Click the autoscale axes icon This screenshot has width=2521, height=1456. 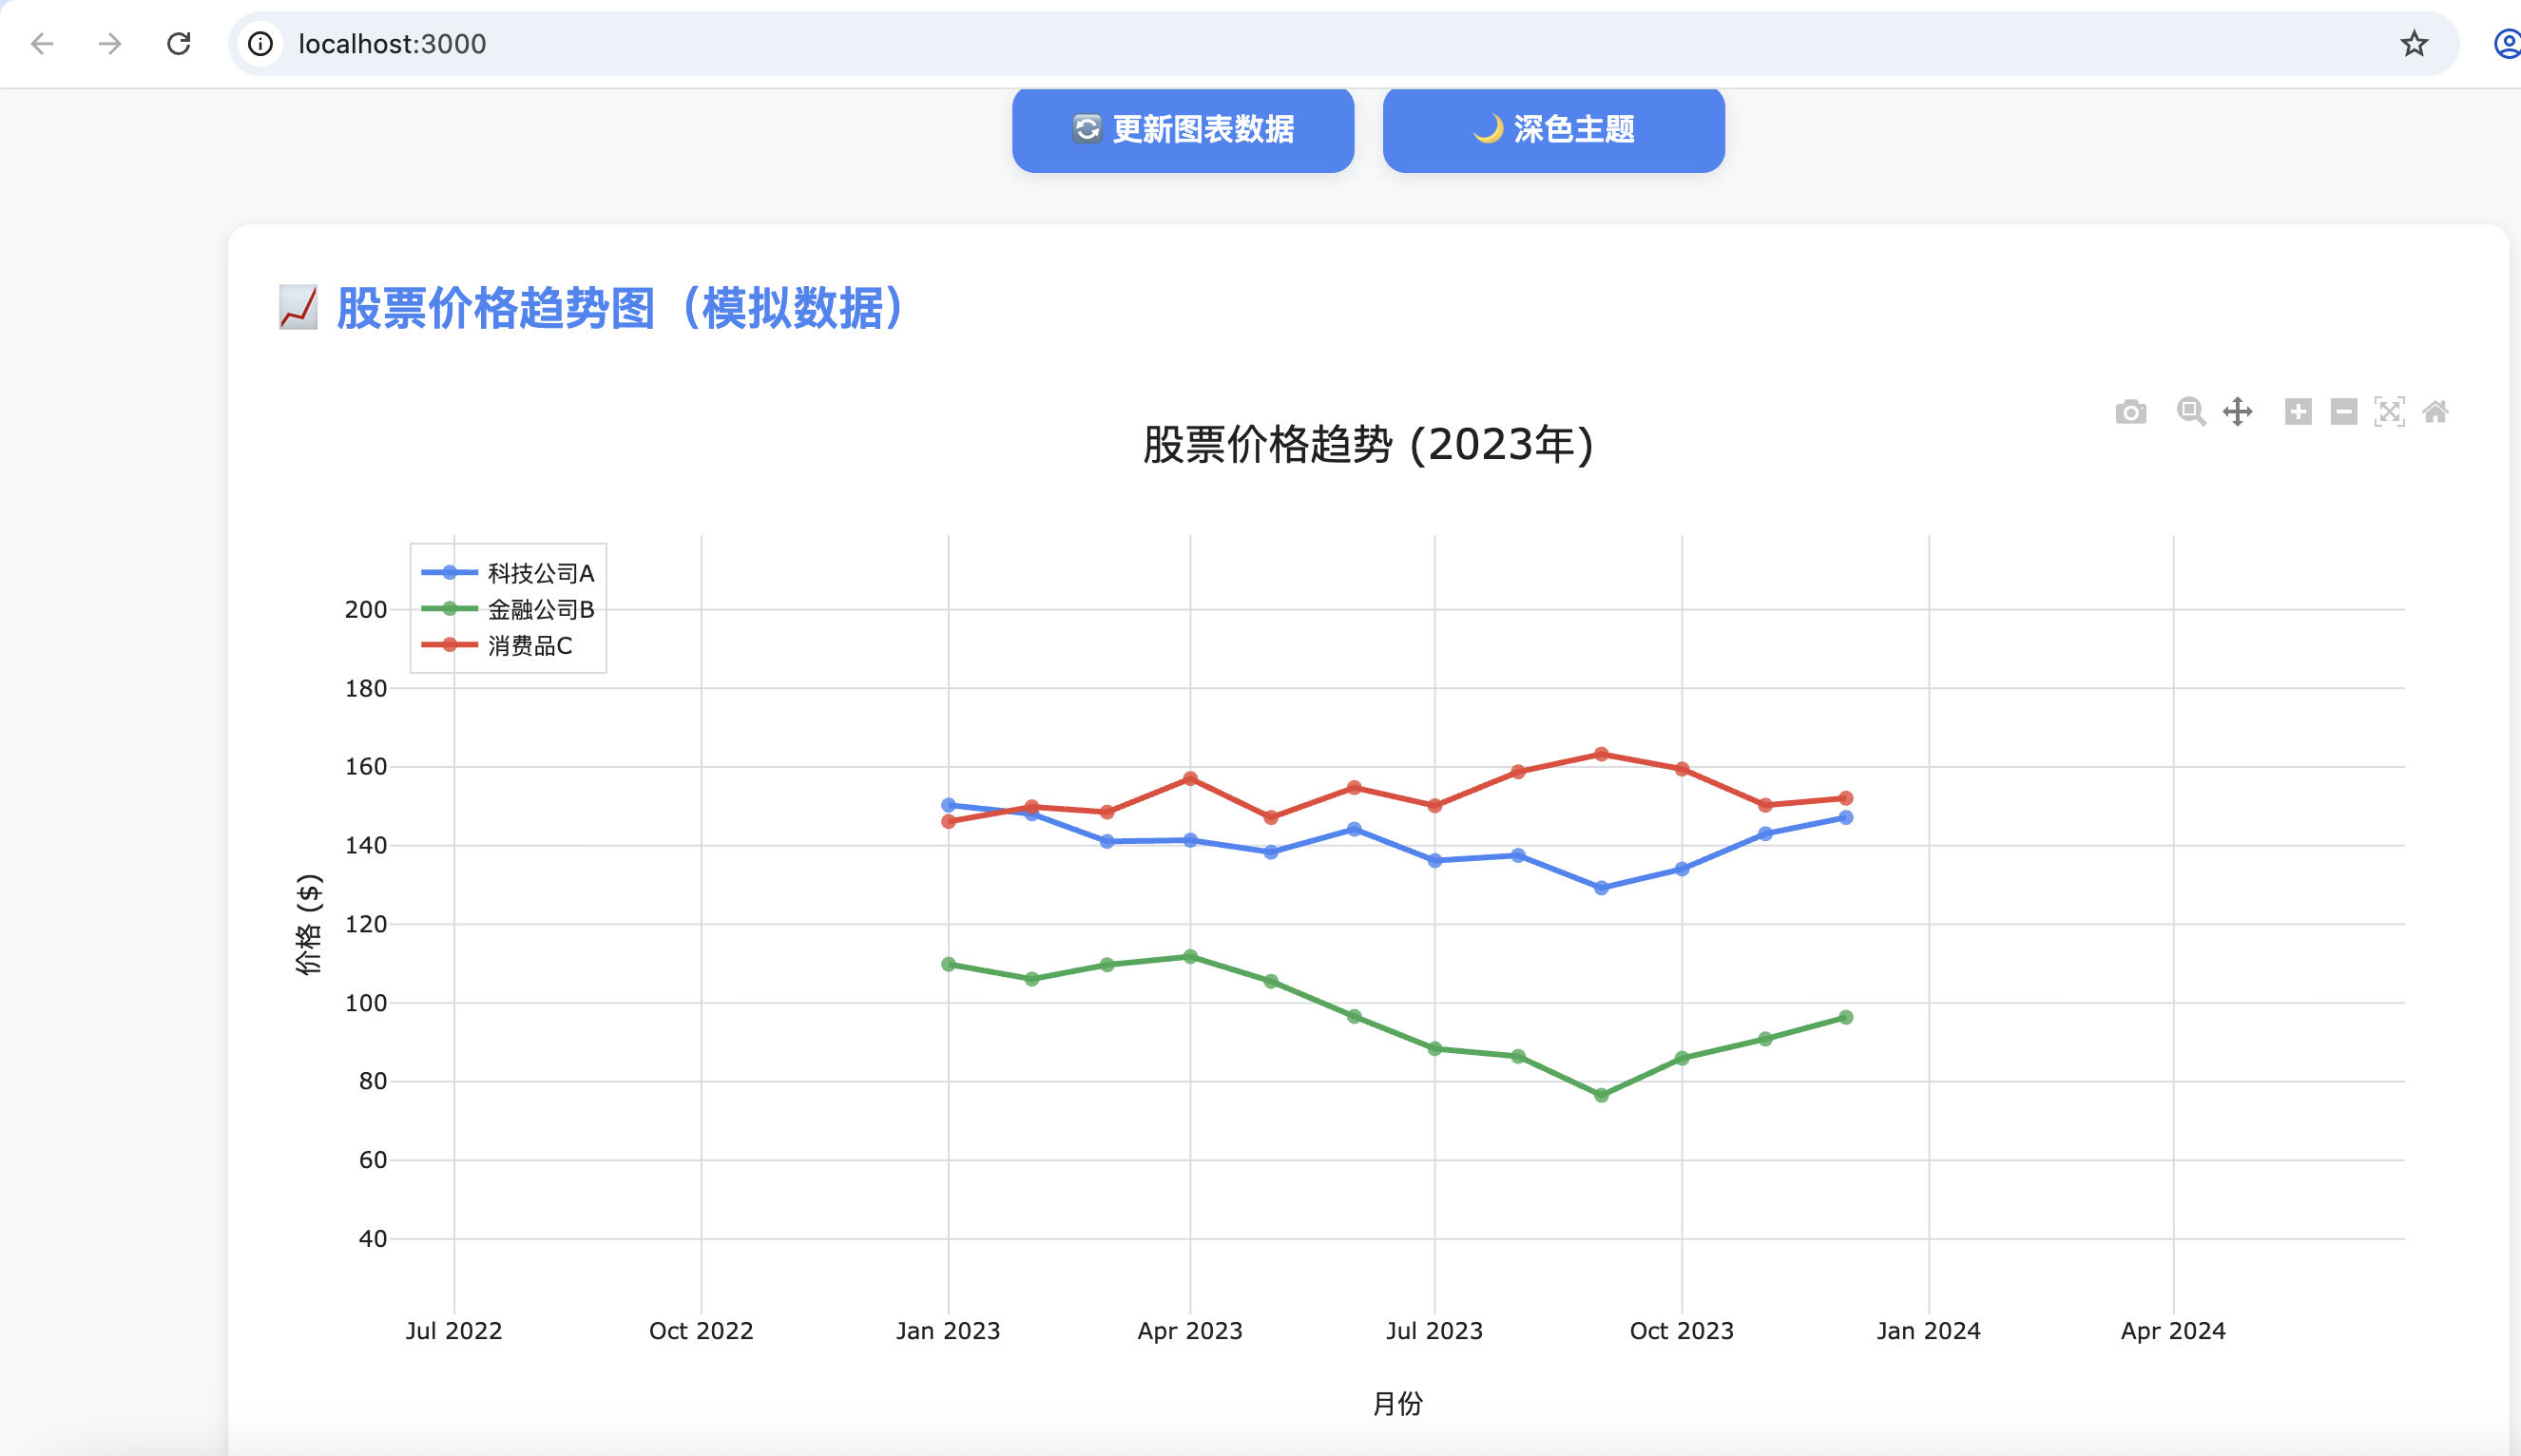click(2389, 412)
